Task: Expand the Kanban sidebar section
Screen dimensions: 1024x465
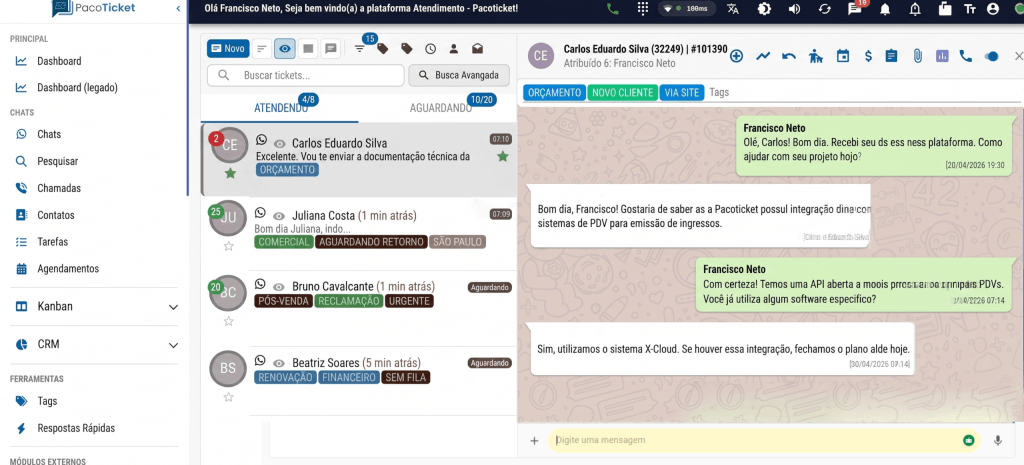Action: (x=173, y=307)
